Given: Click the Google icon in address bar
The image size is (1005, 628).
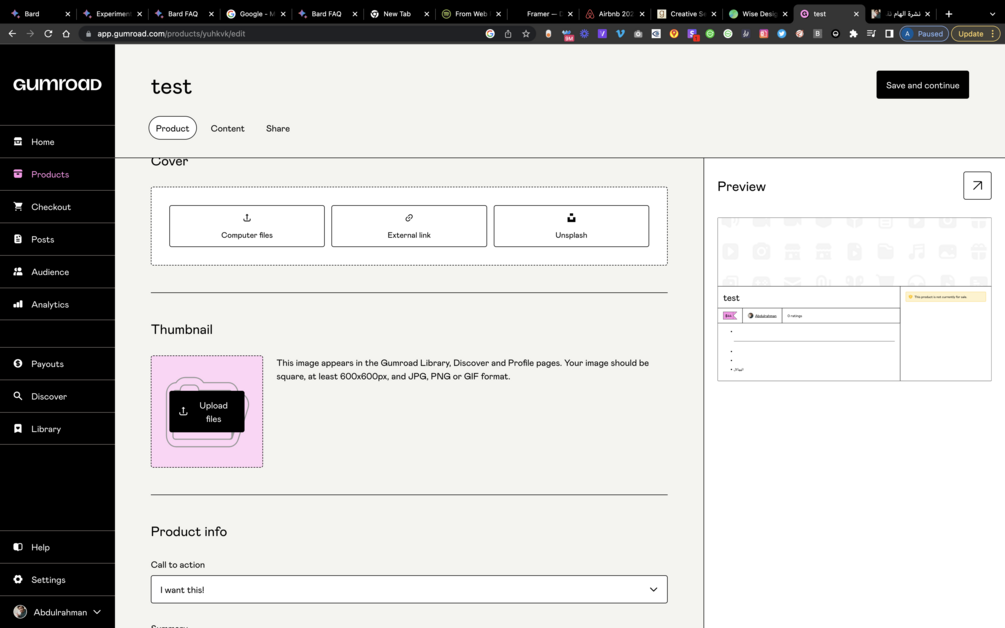Looking at the screenshot, I should pos(490,33).
